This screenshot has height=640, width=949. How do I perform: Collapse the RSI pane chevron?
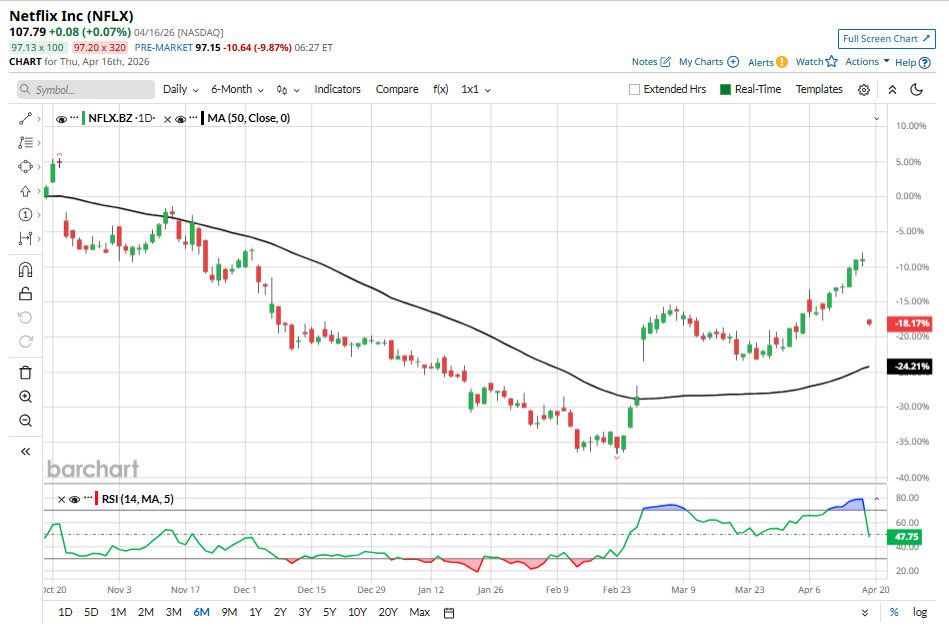(876, 499)
